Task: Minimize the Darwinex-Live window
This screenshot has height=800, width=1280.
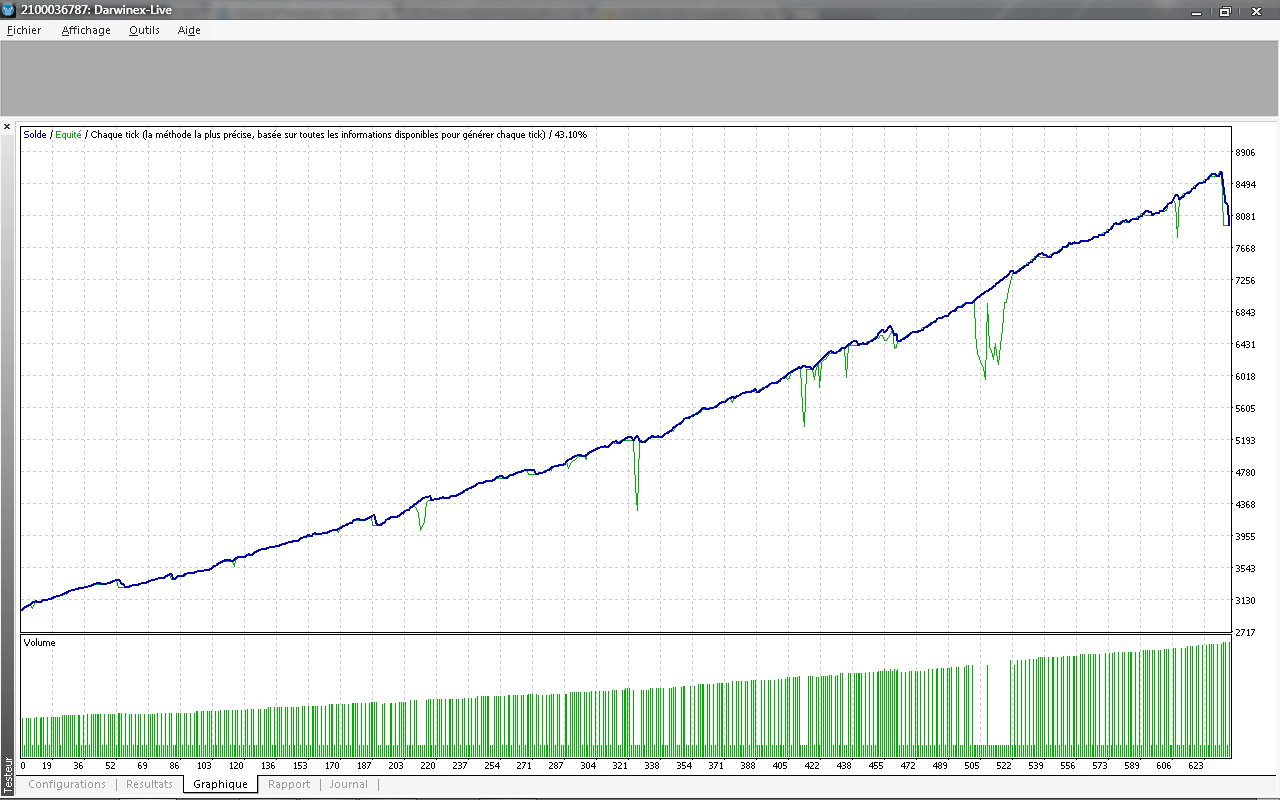Action: click(1196, 11)
